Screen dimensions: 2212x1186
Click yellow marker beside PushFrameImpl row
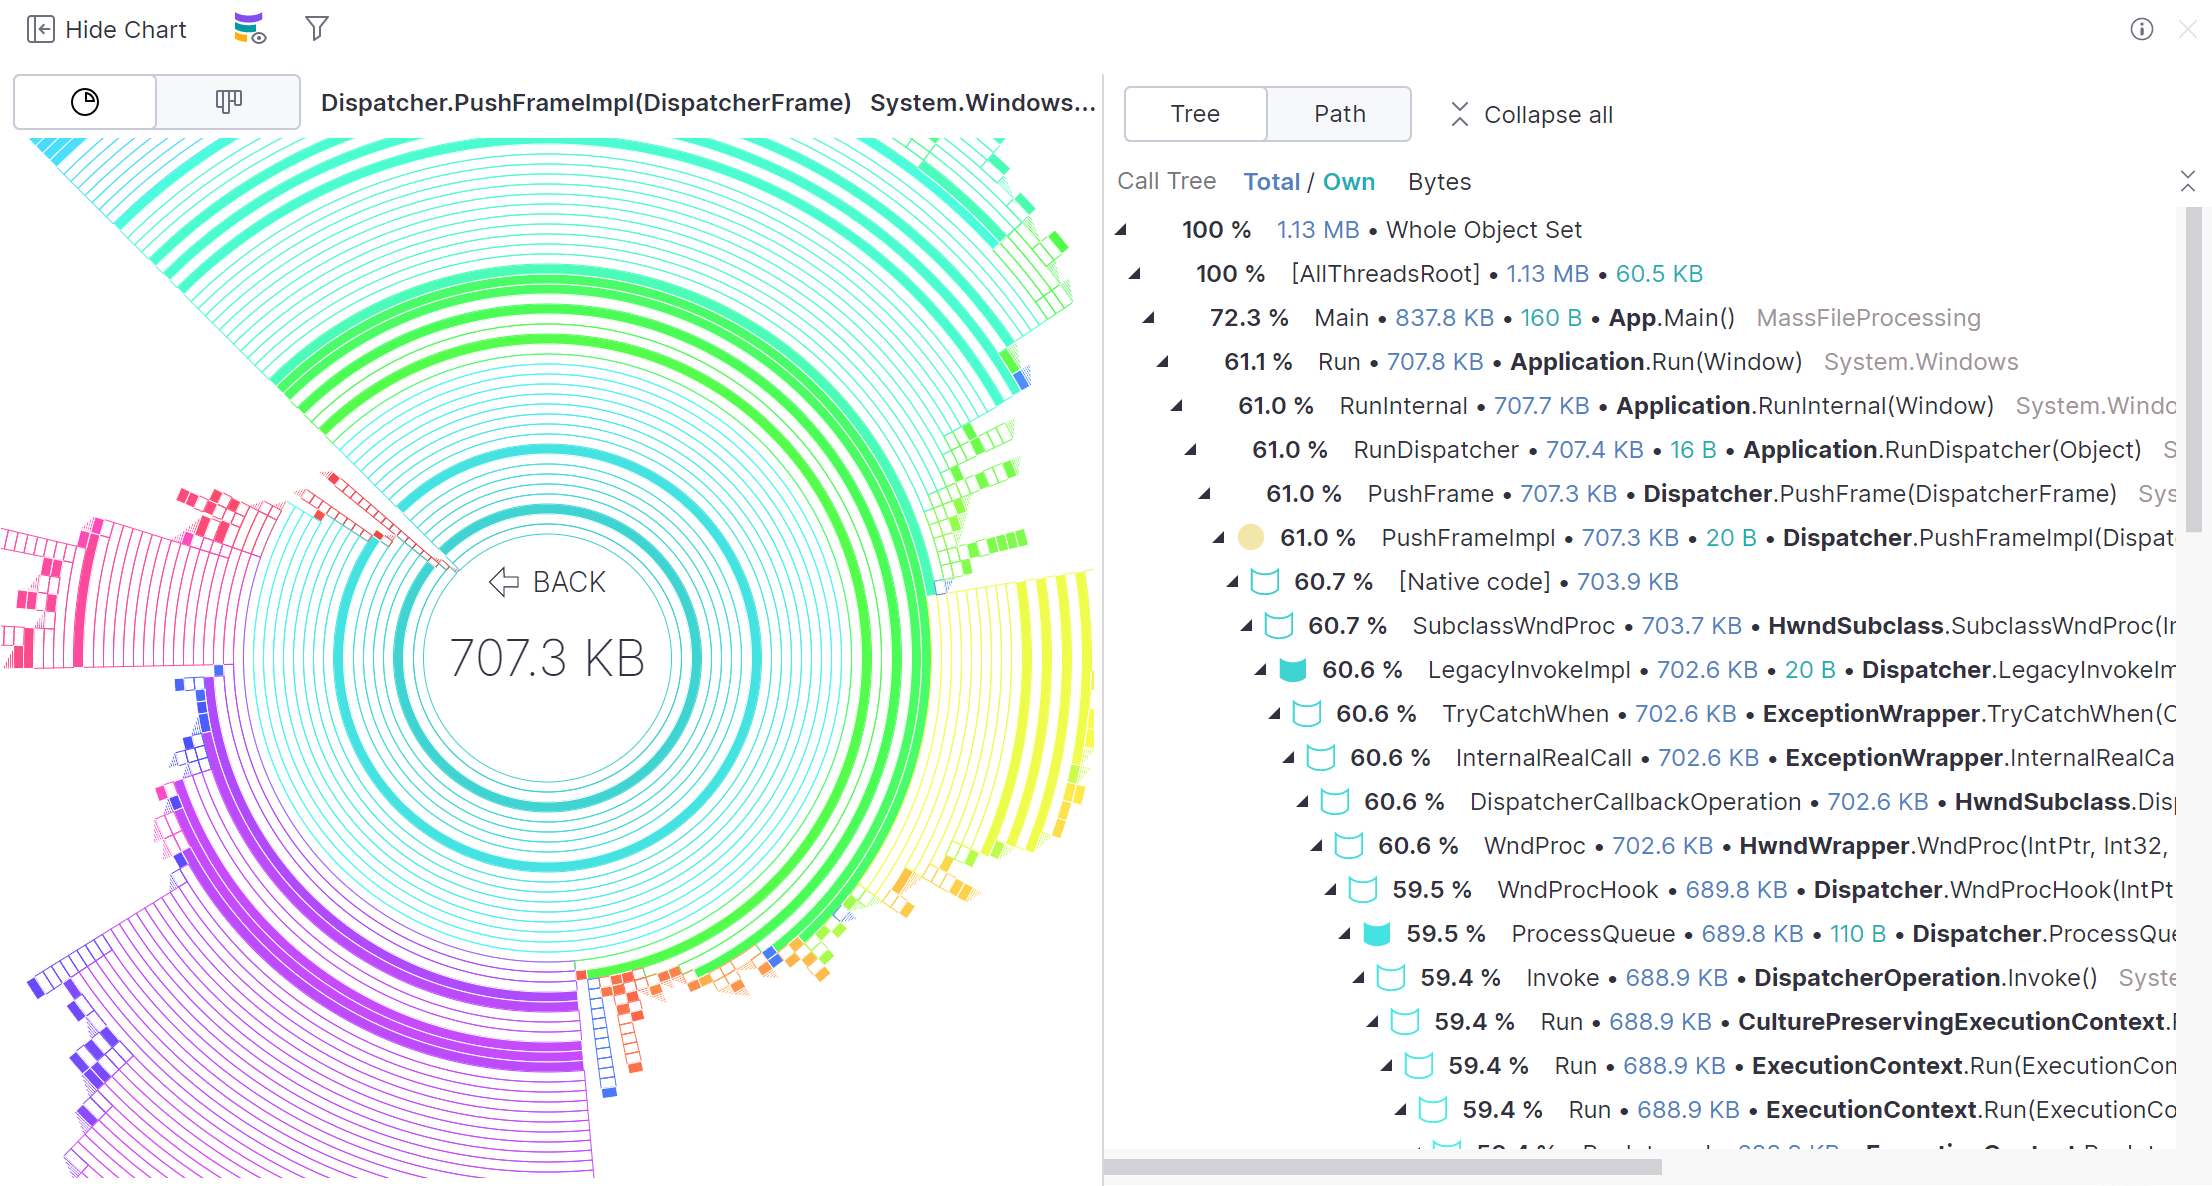point(1250,538)
